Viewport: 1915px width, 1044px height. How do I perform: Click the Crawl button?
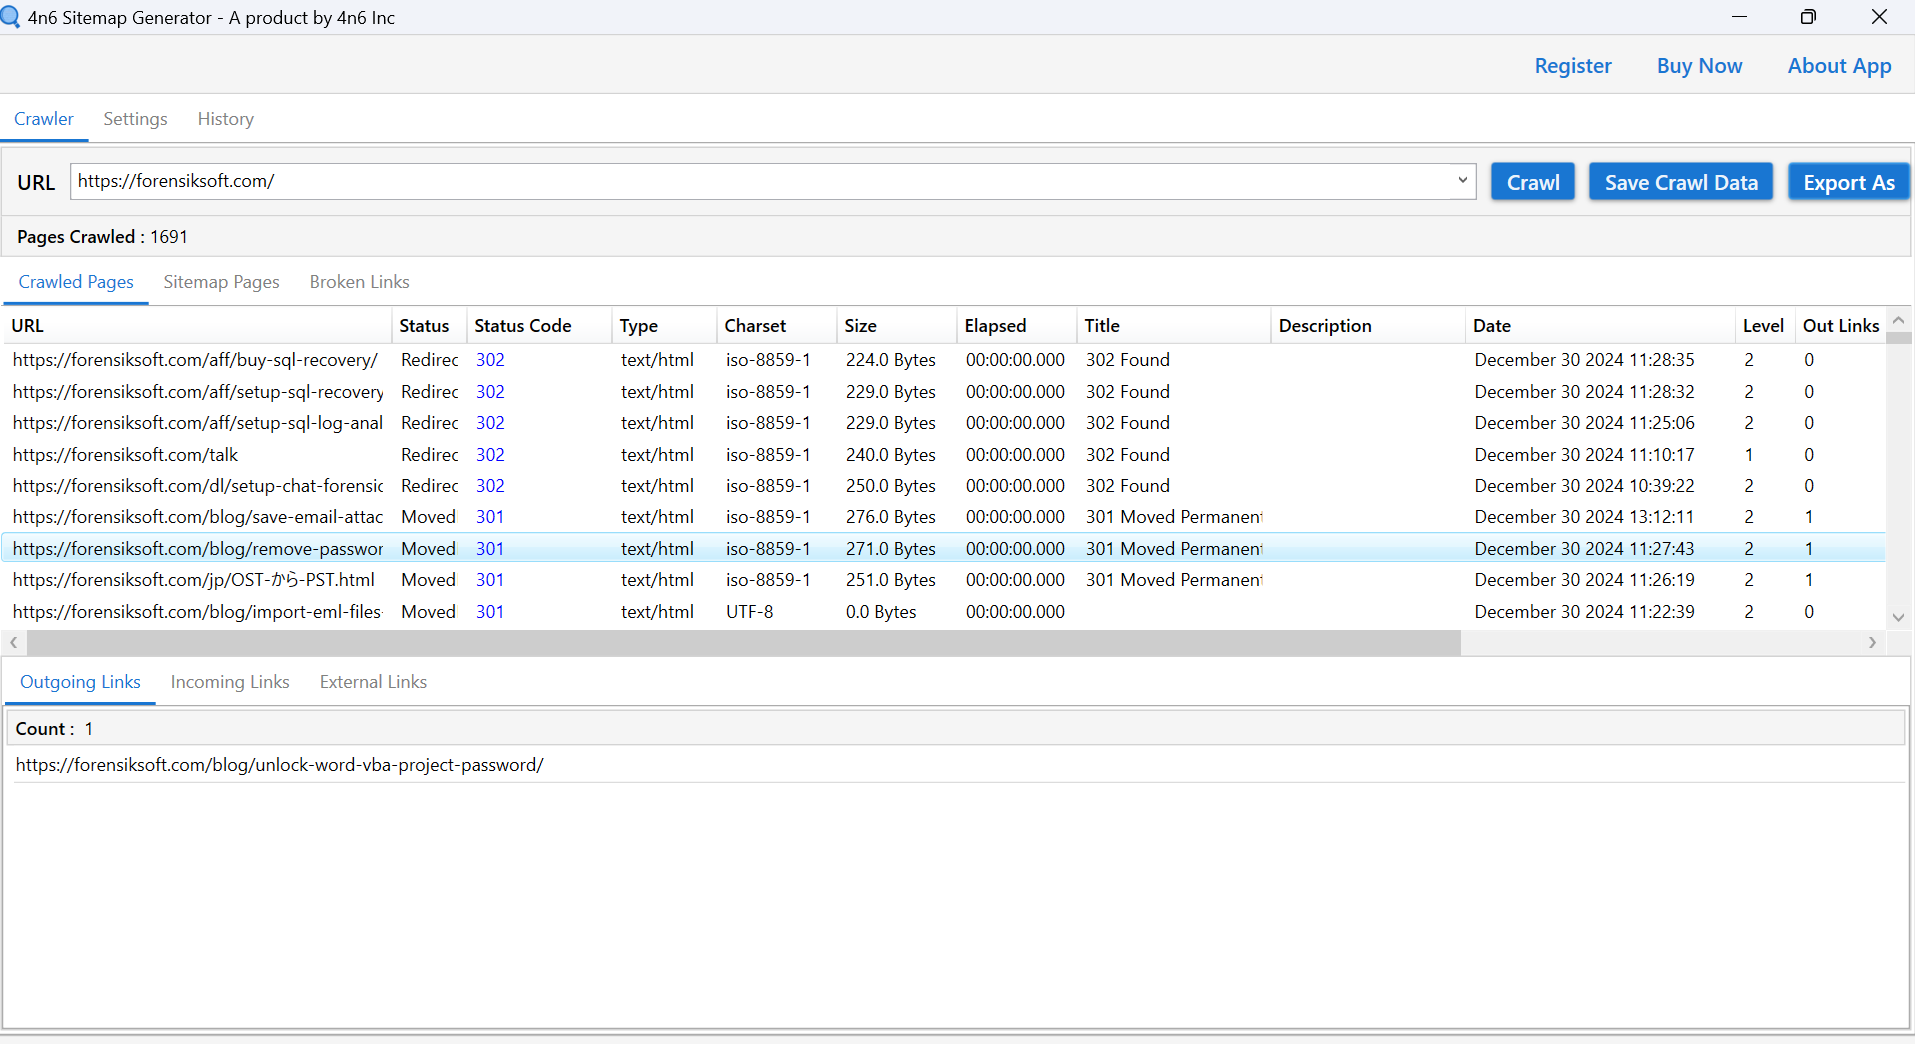1532,182
